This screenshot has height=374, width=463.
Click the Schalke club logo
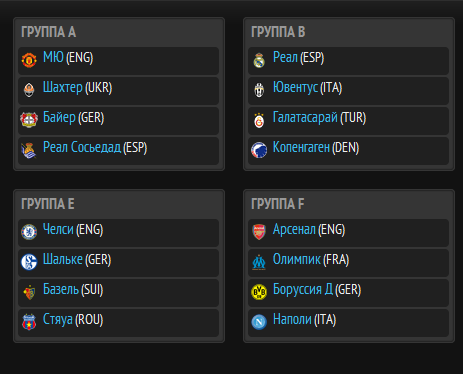tap(29, 262)
